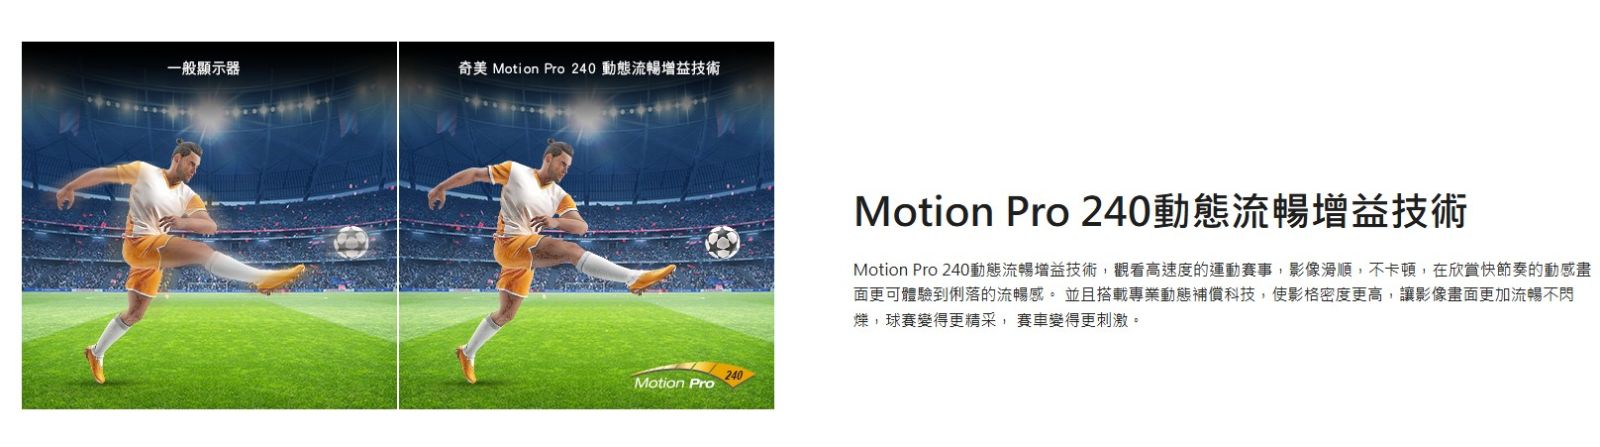Click the 奇美 Motion Pro 240 動態流暢增益技術 caption
This screenshot has width=1600, height=447.
pos(589,68)
